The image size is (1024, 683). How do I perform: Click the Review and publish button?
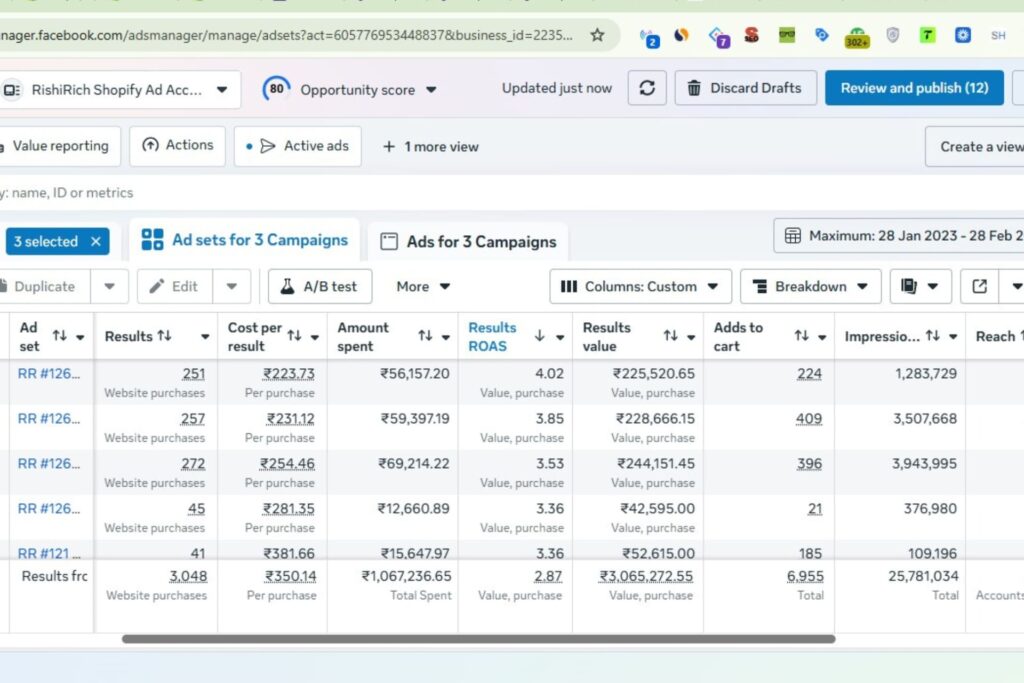(x=913, y=88)
